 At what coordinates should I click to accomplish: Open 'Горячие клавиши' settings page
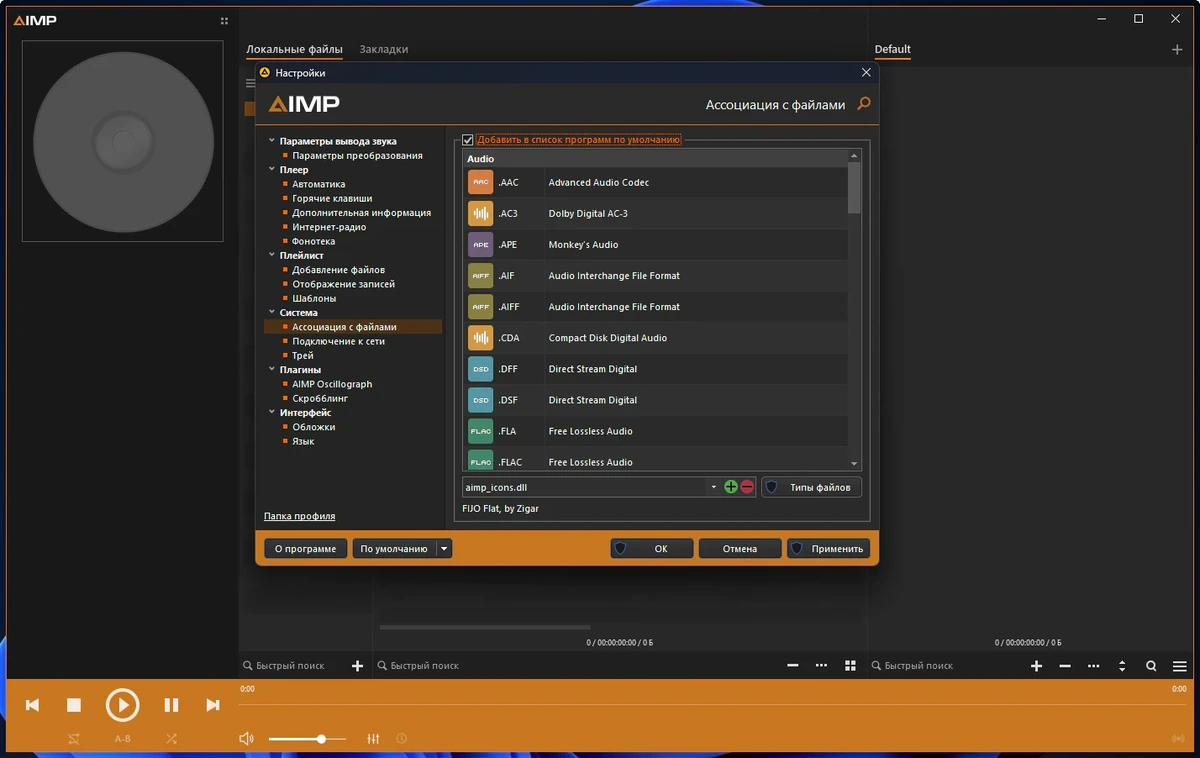point(332,199)
